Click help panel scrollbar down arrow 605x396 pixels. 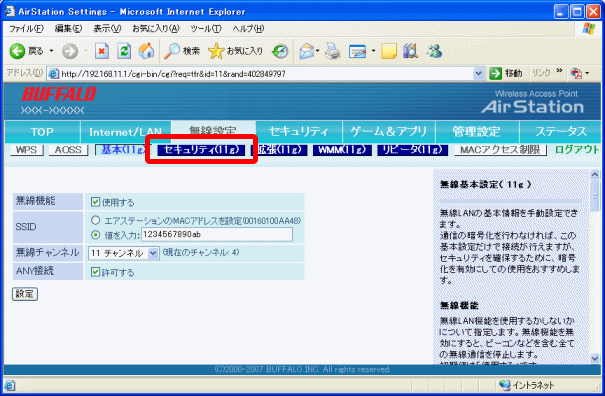tap(595, 359)
